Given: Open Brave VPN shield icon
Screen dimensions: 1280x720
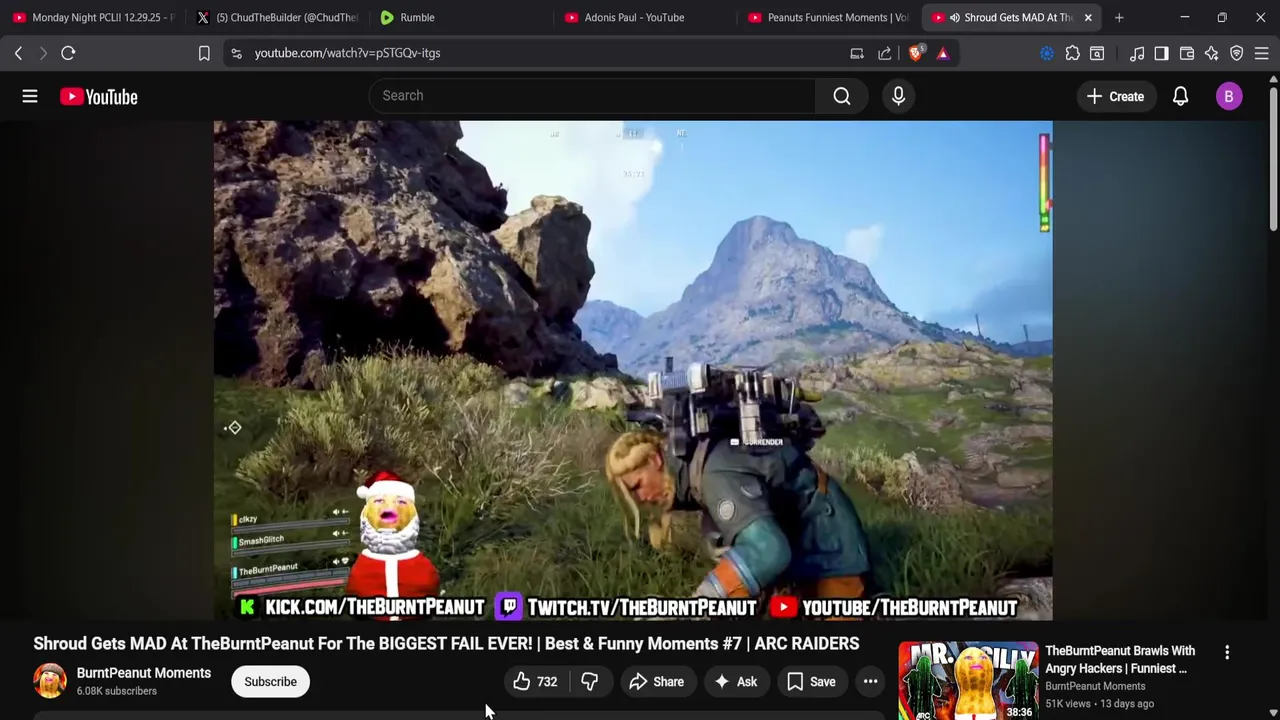Looking at the screenshot, I should click(x=1237, y=53).
